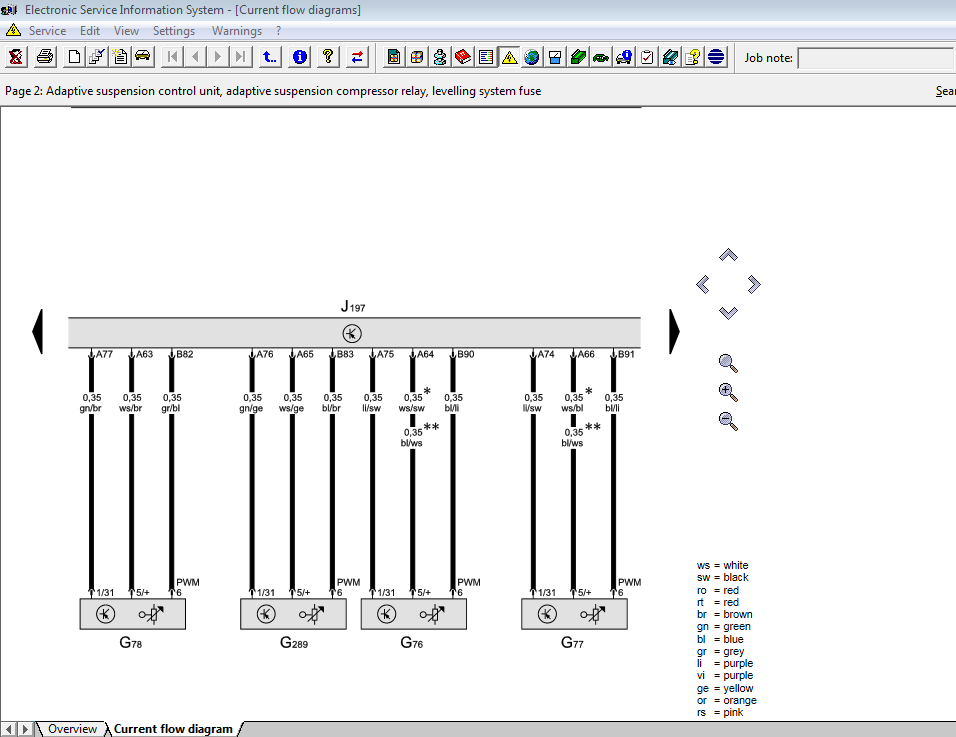Image resolution: width=956 pixels, height=737 pixels.
Task: Click the G77 sensor component box
Action: coord(574,614)
